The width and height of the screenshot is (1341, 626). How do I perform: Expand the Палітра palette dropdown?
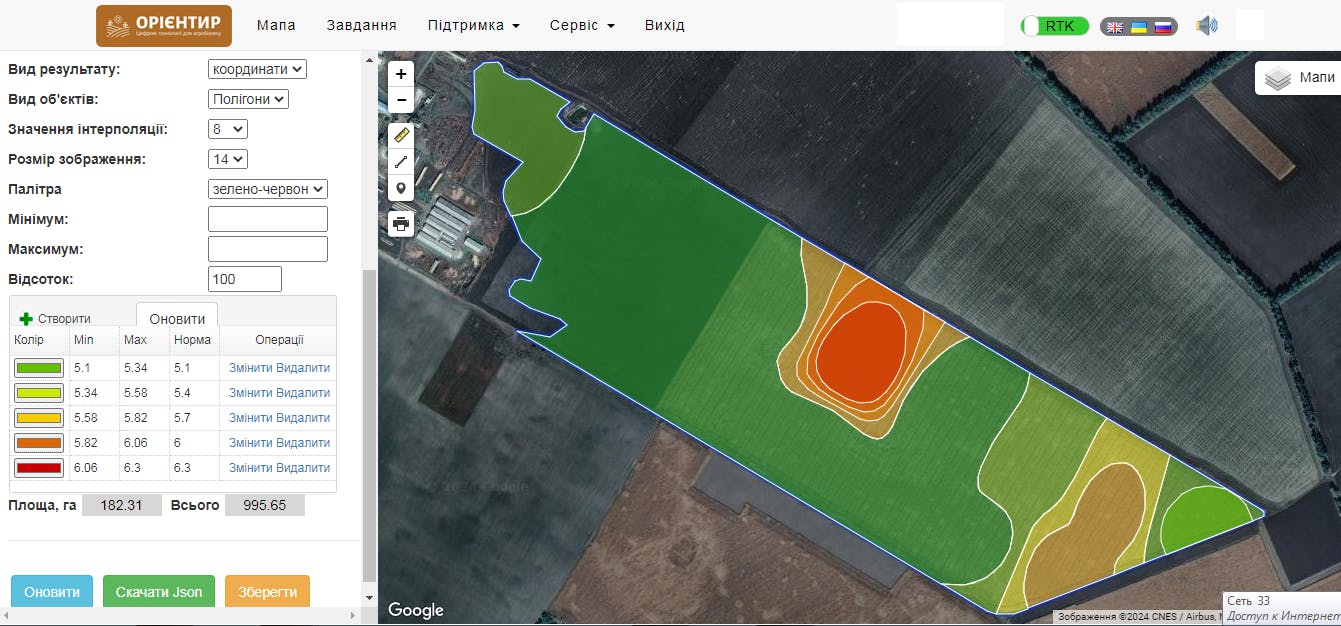pos(268,189)
